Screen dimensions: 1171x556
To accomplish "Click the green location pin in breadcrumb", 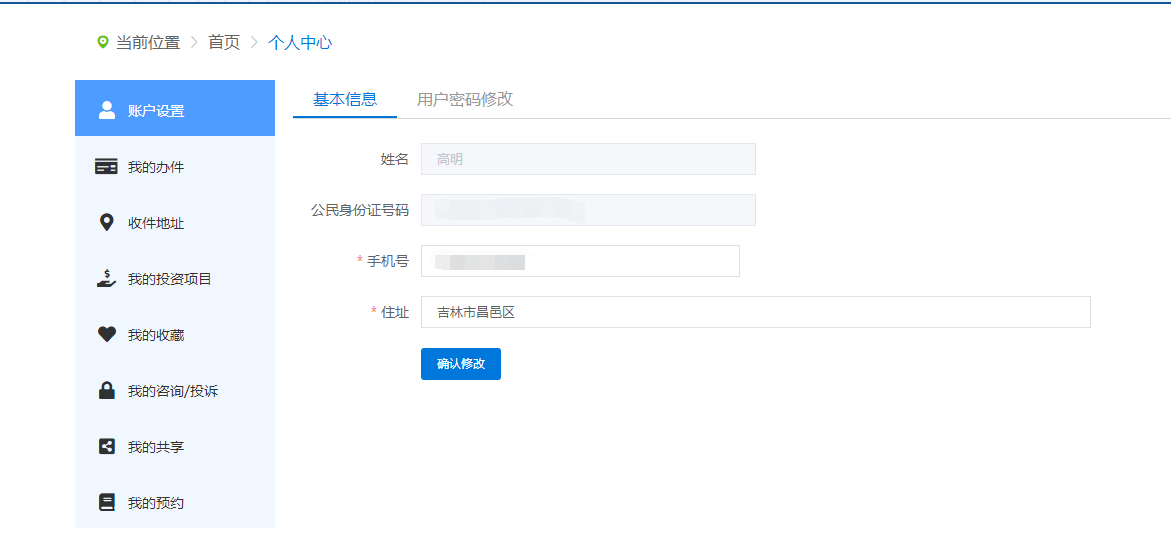I will point(102,42).
